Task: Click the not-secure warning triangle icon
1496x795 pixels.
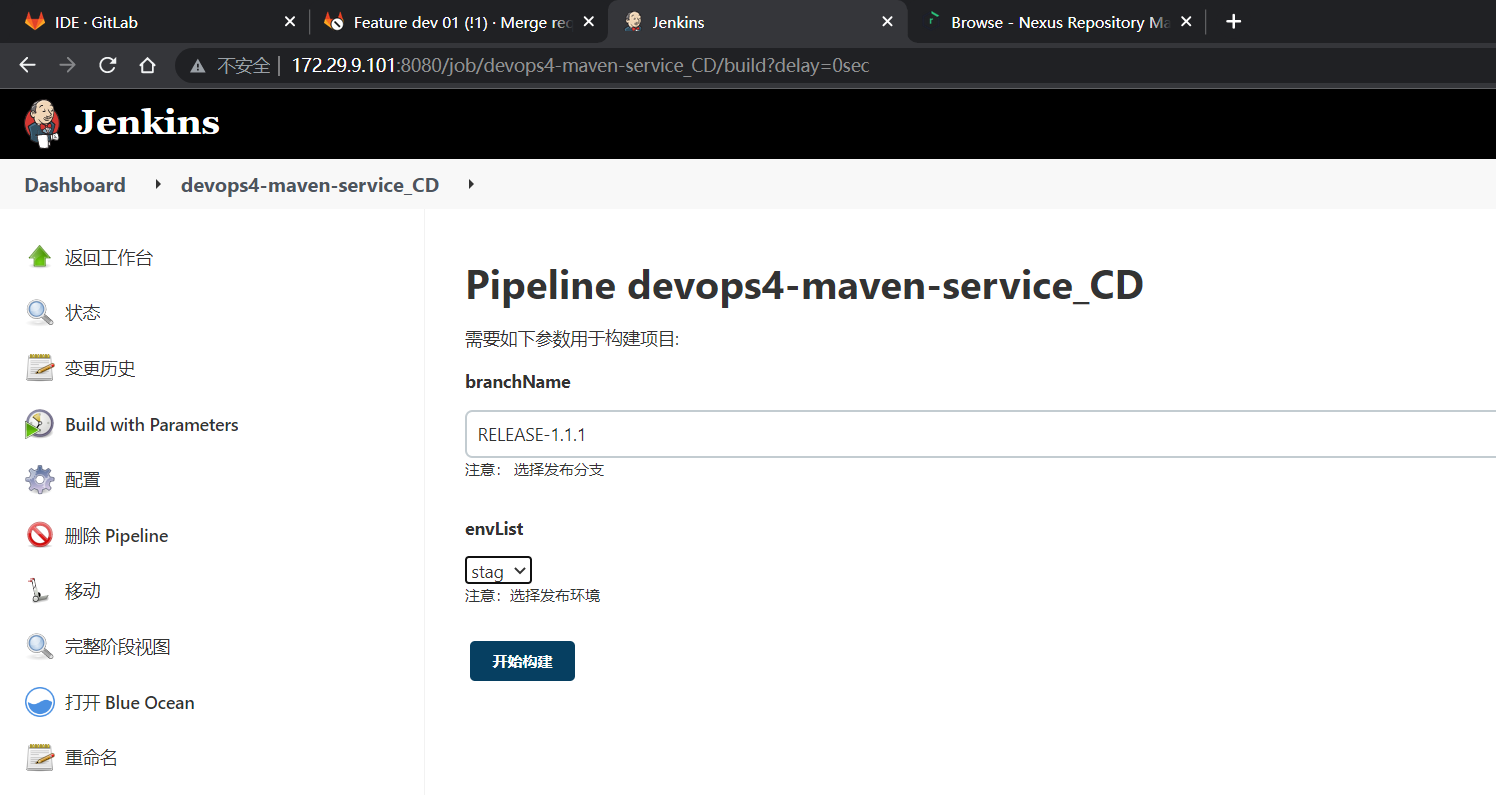Action: click(198, 66)
